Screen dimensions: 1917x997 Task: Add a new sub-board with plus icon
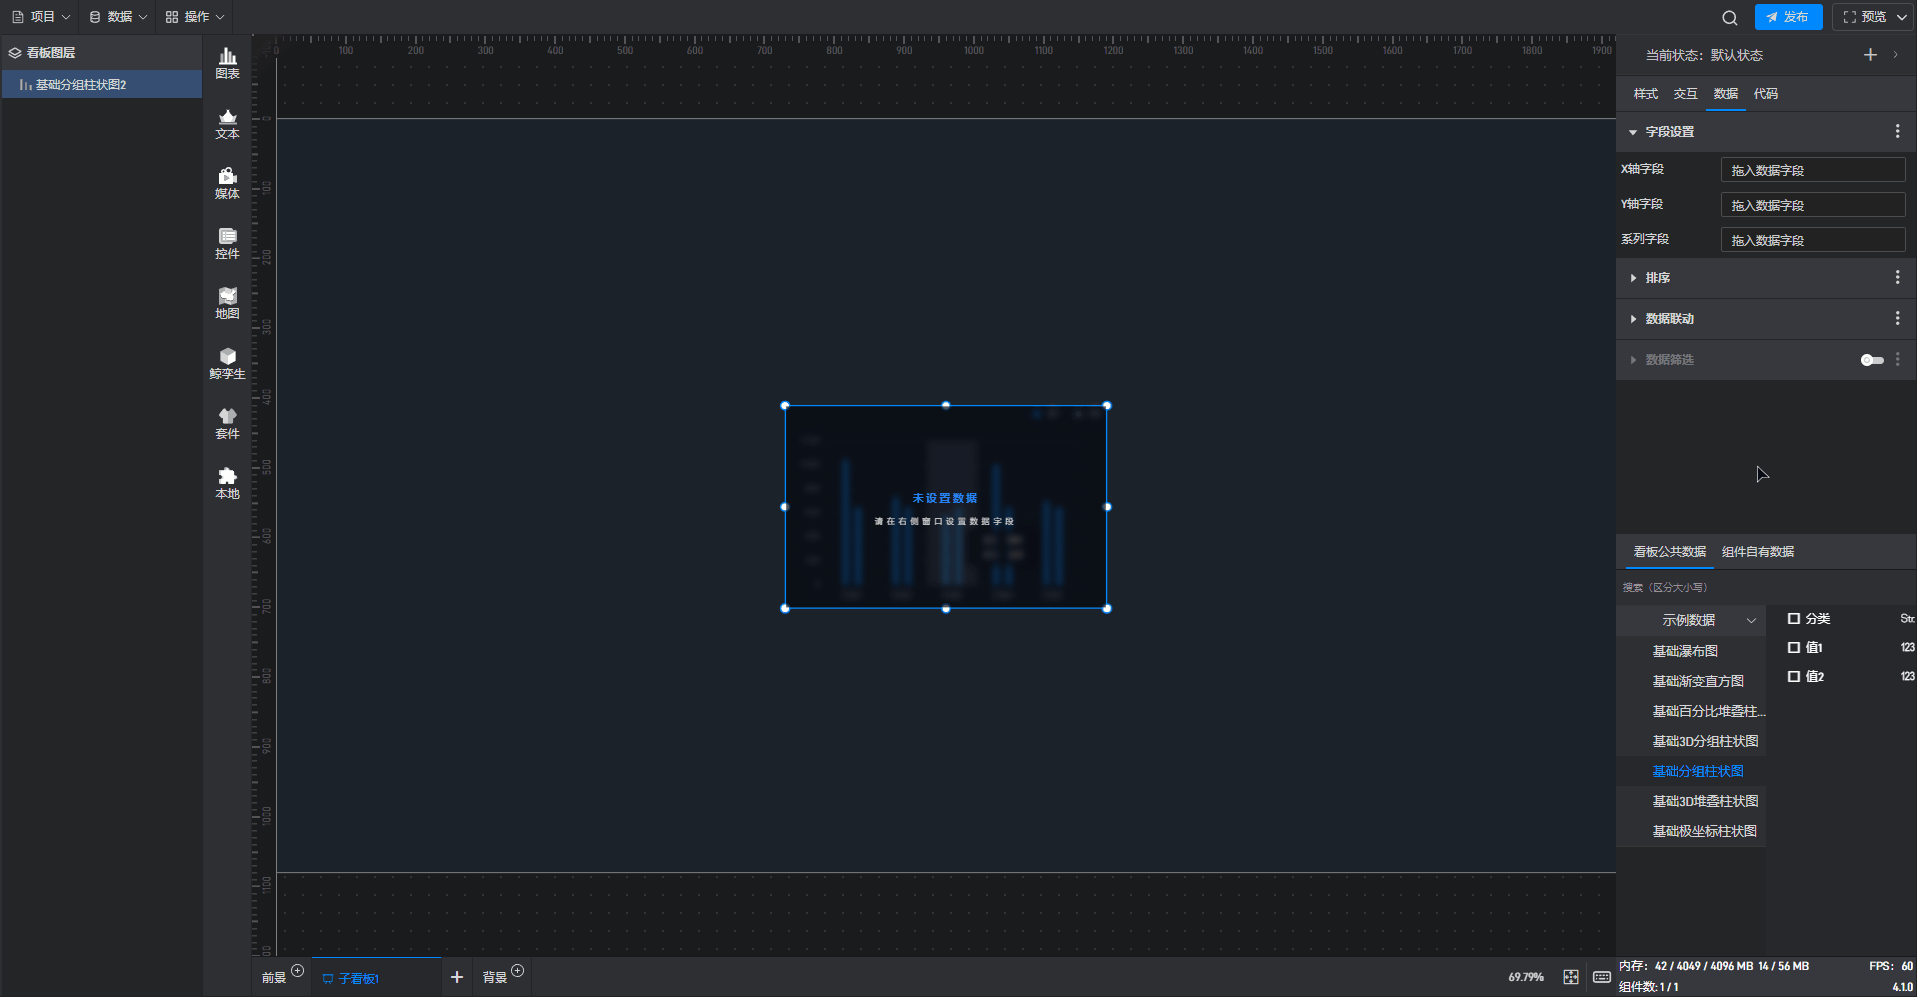pos(457,977)
